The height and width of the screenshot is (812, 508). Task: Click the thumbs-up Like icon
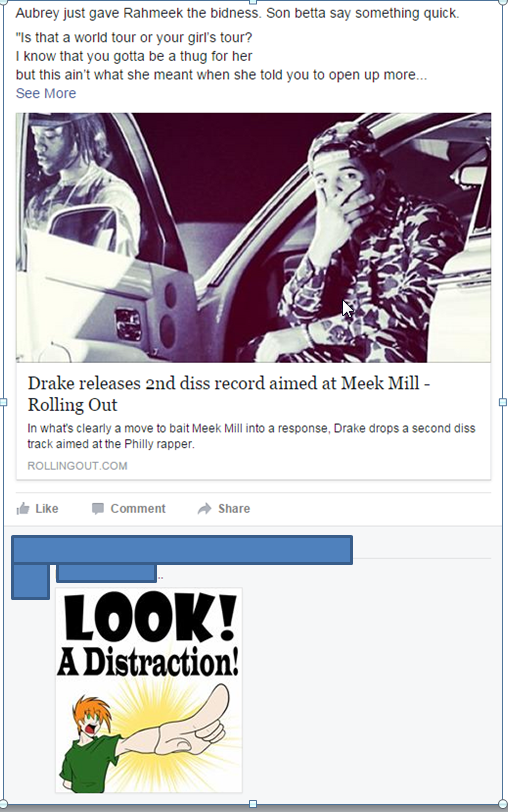pyautogui.click(x=23, y=509)
